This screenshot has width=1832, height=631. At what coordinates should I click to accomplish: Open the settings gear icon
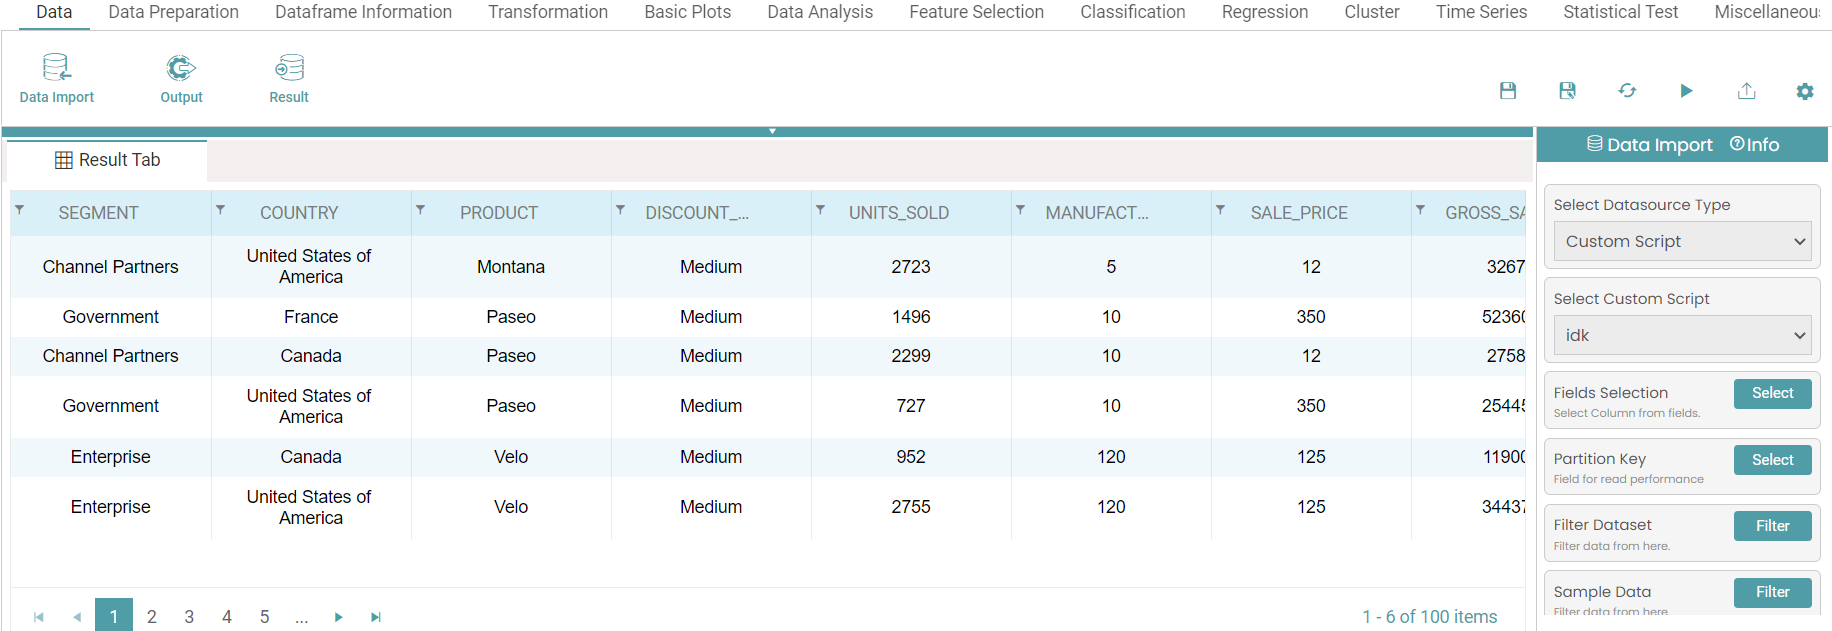click(1805, 91)
